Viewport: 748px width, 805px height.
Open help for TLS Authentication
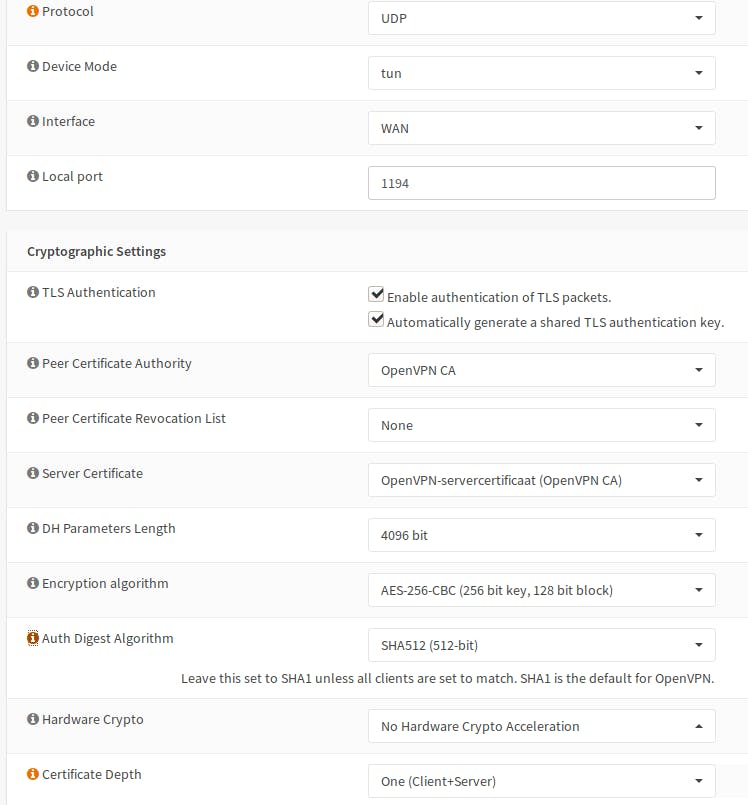coord(33,293)
